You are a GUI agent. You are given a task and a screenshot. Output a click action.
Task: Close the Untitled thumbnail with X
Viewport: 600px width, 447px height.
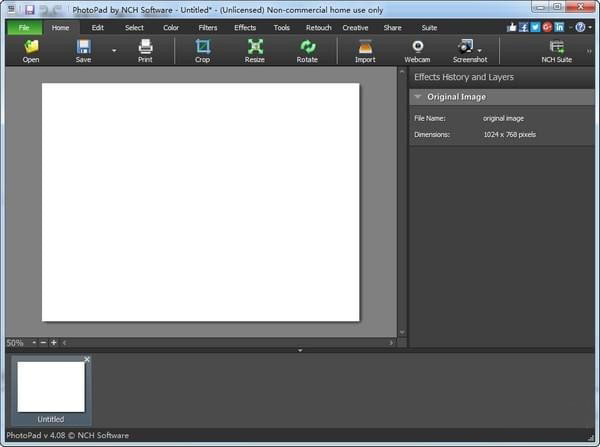87,359
